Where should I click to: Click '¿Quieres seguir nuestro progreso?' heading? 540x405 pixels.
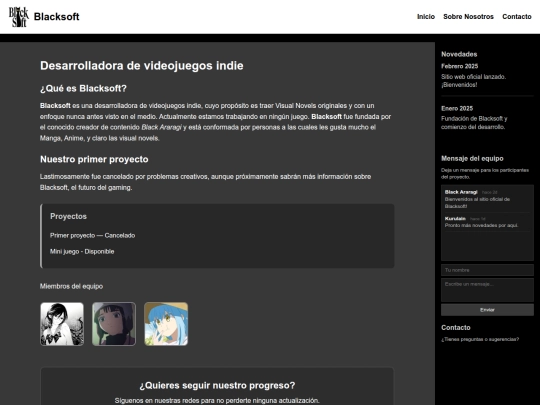[x=217, y=385]
